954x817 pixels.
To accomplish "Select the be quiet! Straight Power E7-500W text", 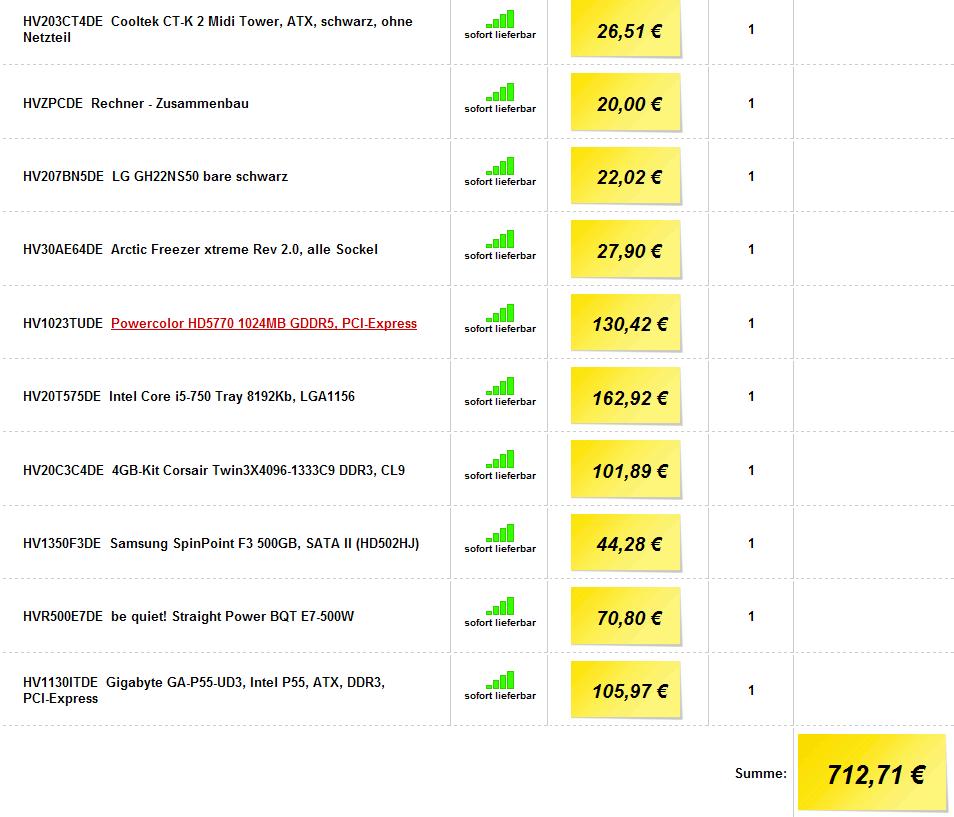I will tap(232, 616).
